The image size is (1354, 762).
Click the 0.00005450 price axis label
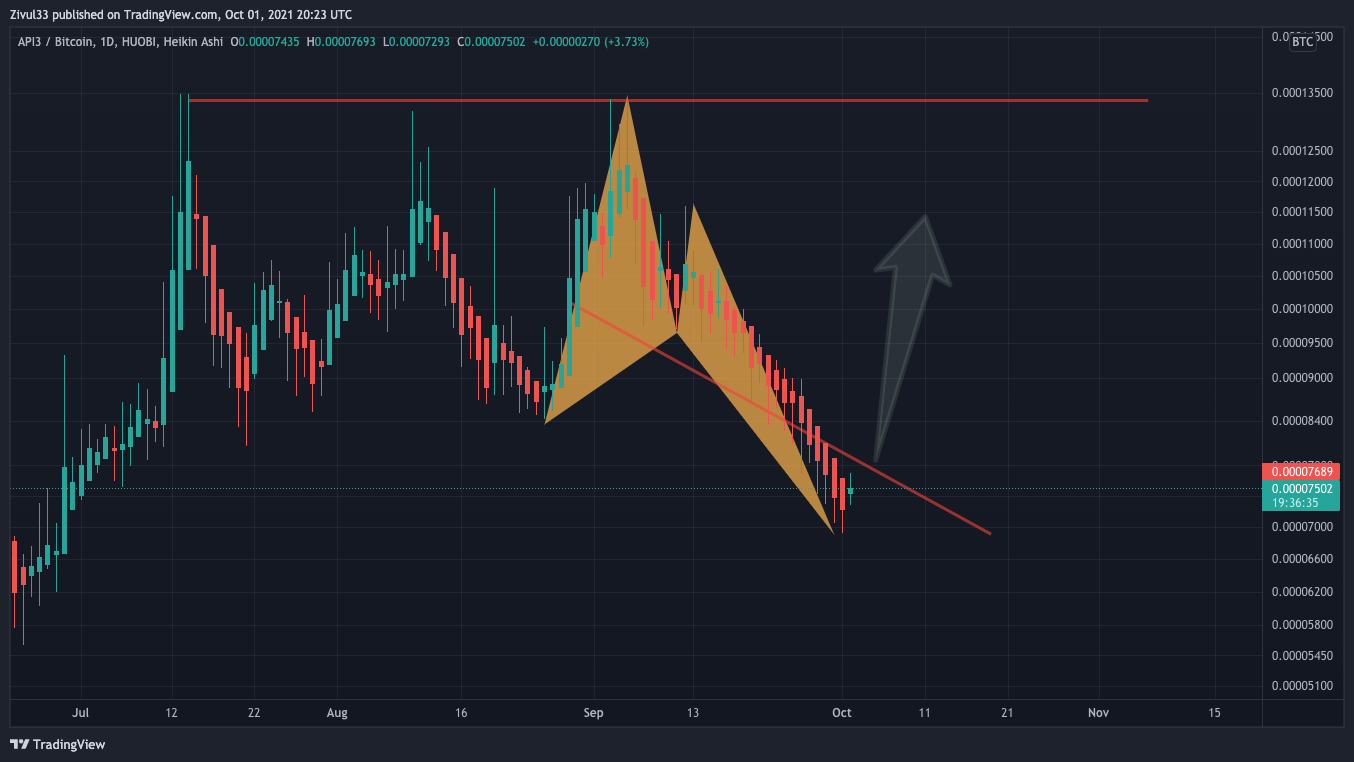pyautogui.click(x=1302, y=656)
